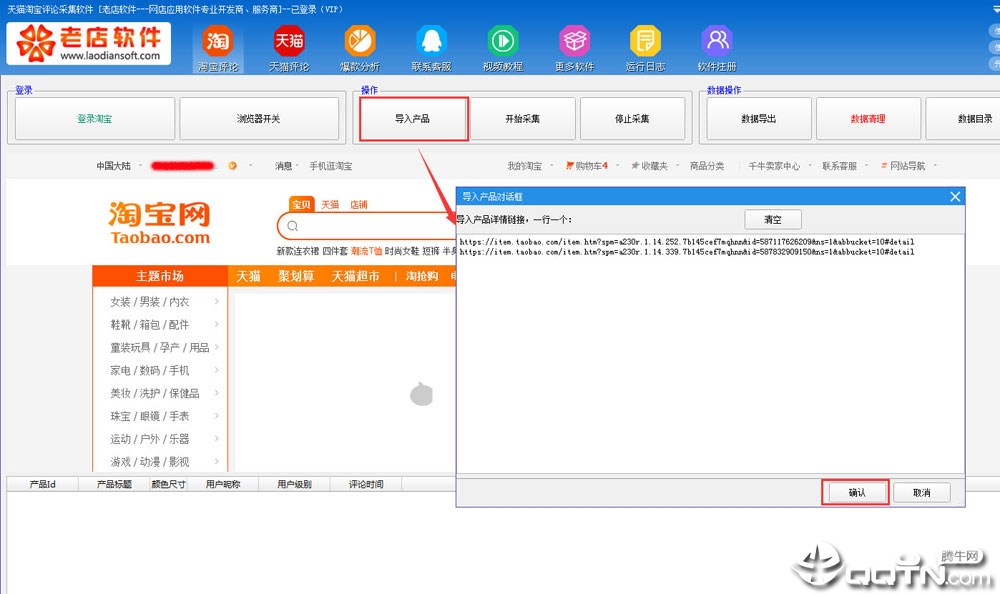Open the 天猫 nav item in orange bar

[249, 276]
